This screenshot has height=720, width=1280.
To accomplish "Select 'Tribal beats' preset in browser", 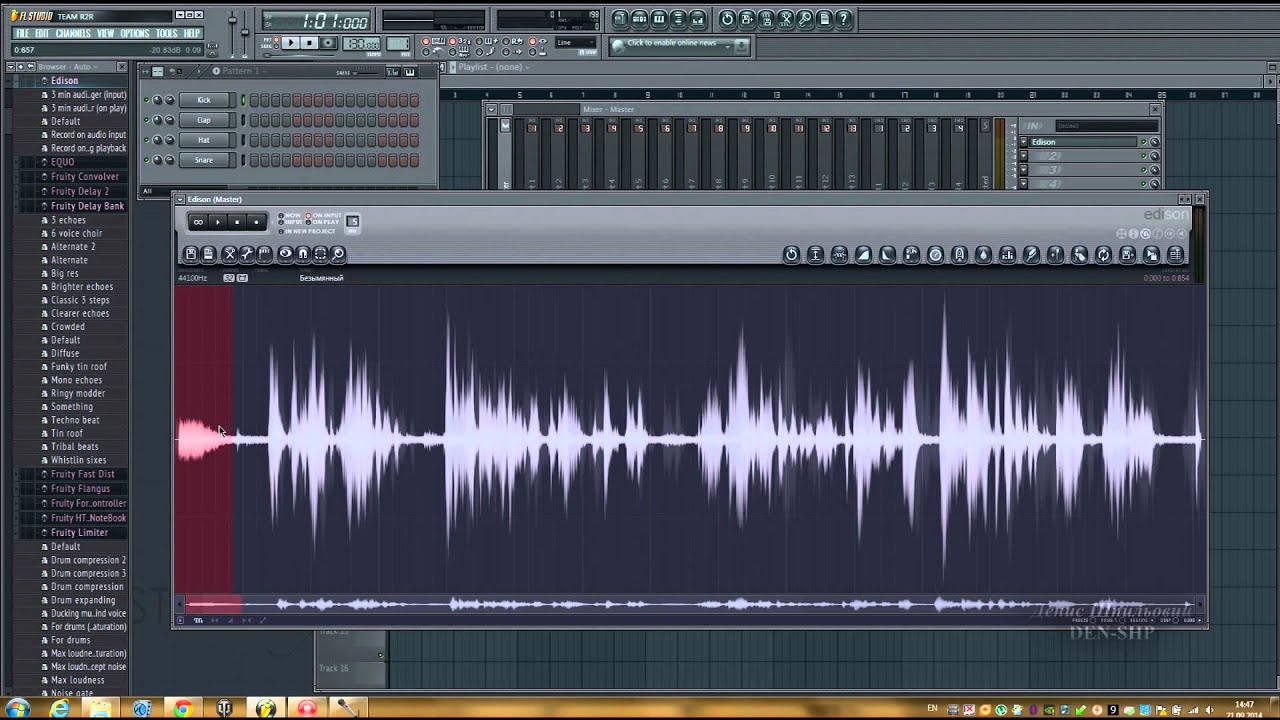I will tap(74, 447).
